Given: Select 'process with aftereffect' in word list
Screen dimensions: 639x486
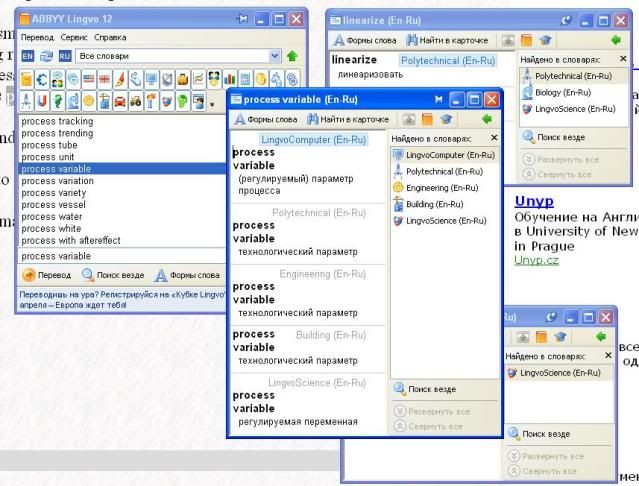Looking at the screenshot, I should click(x=71, y=241).
